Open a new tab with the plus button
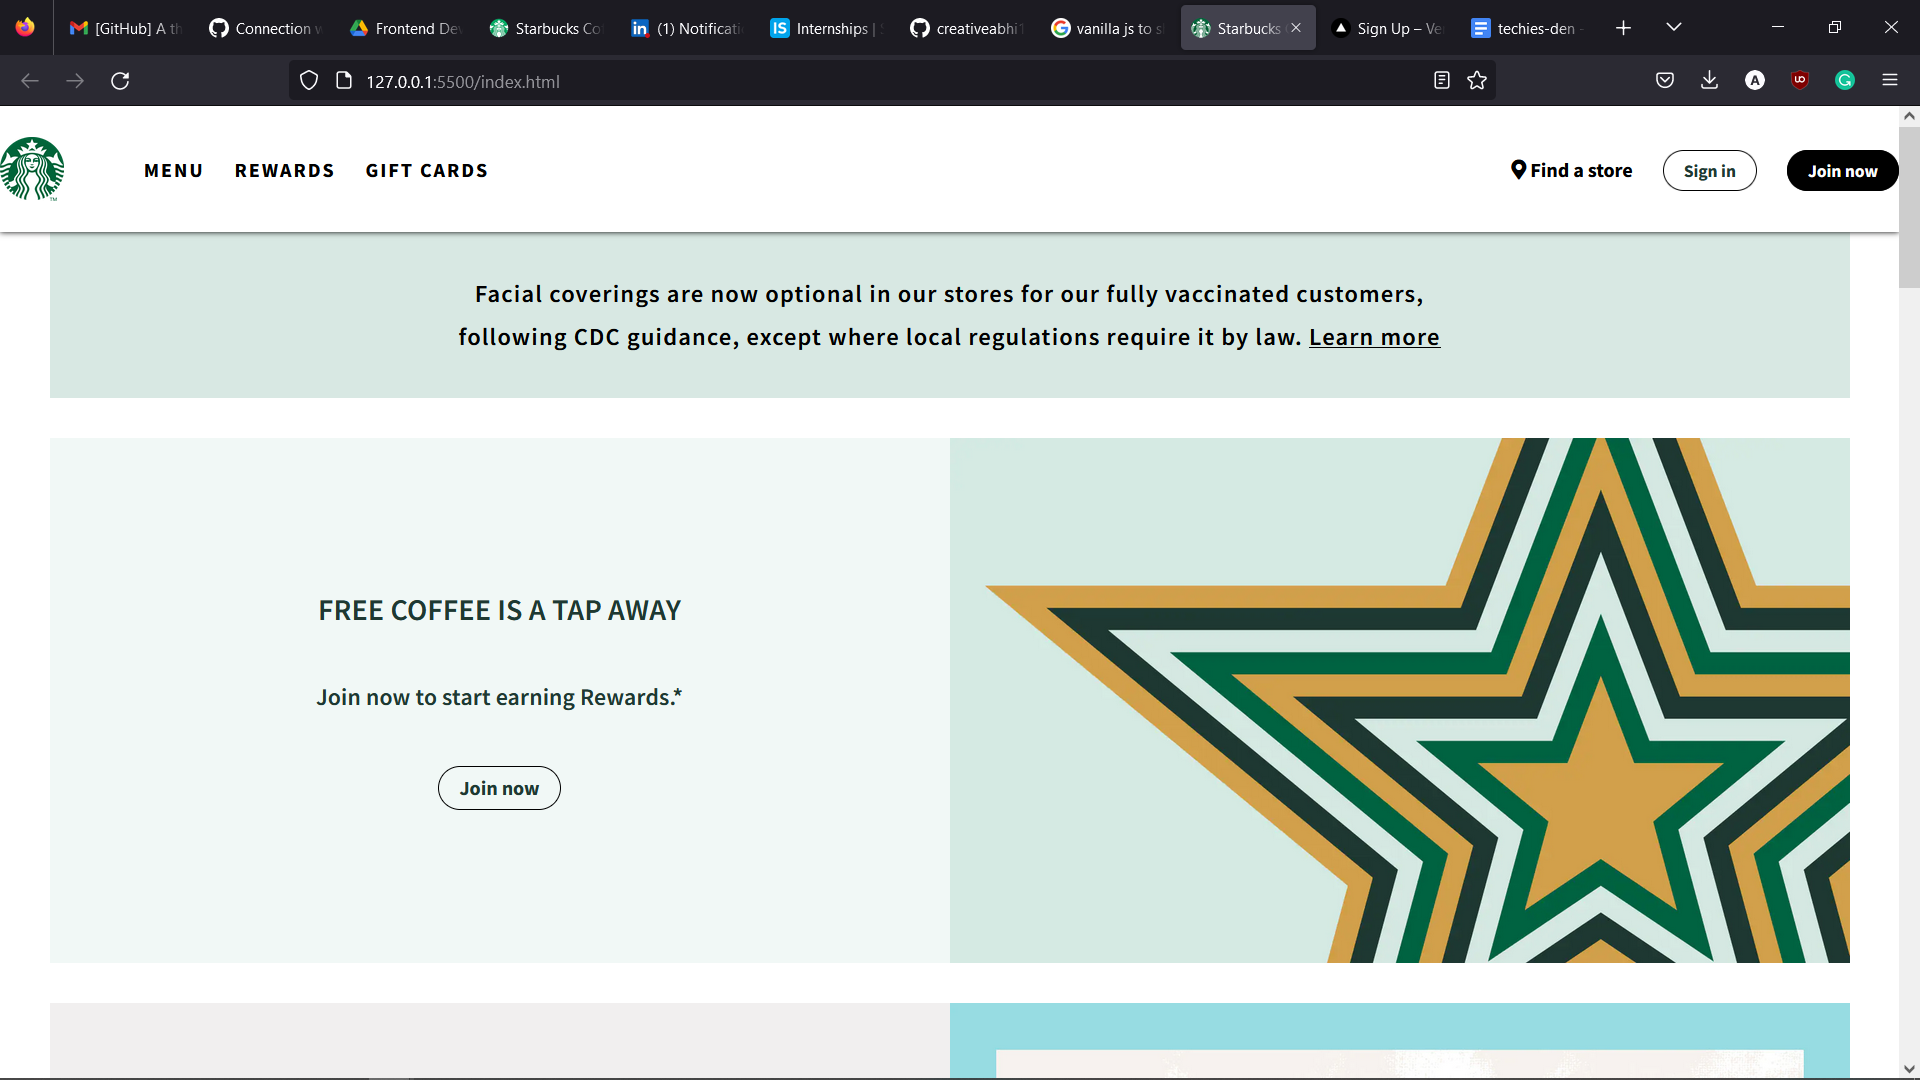1920x1080 pixels. tap(1623, 28)
